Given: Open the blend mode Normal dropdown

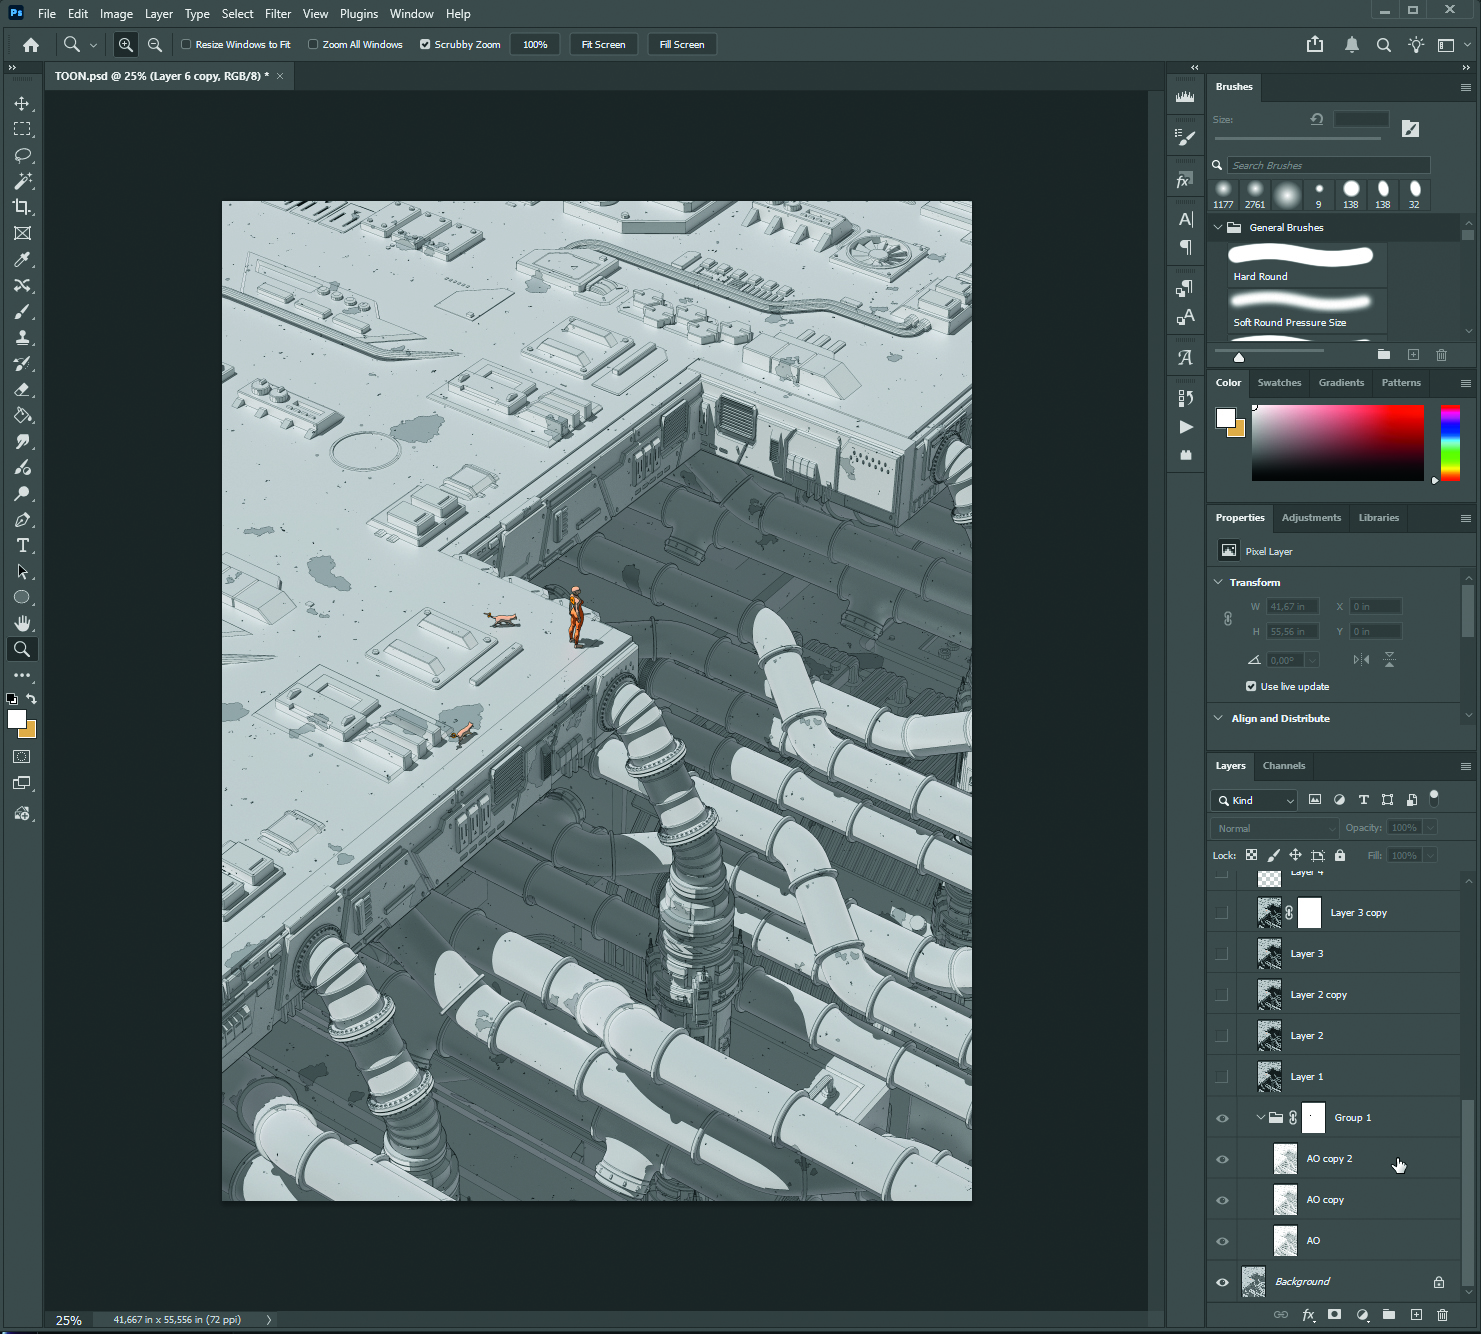Looking at the screenshot, I should [1275, 828].
